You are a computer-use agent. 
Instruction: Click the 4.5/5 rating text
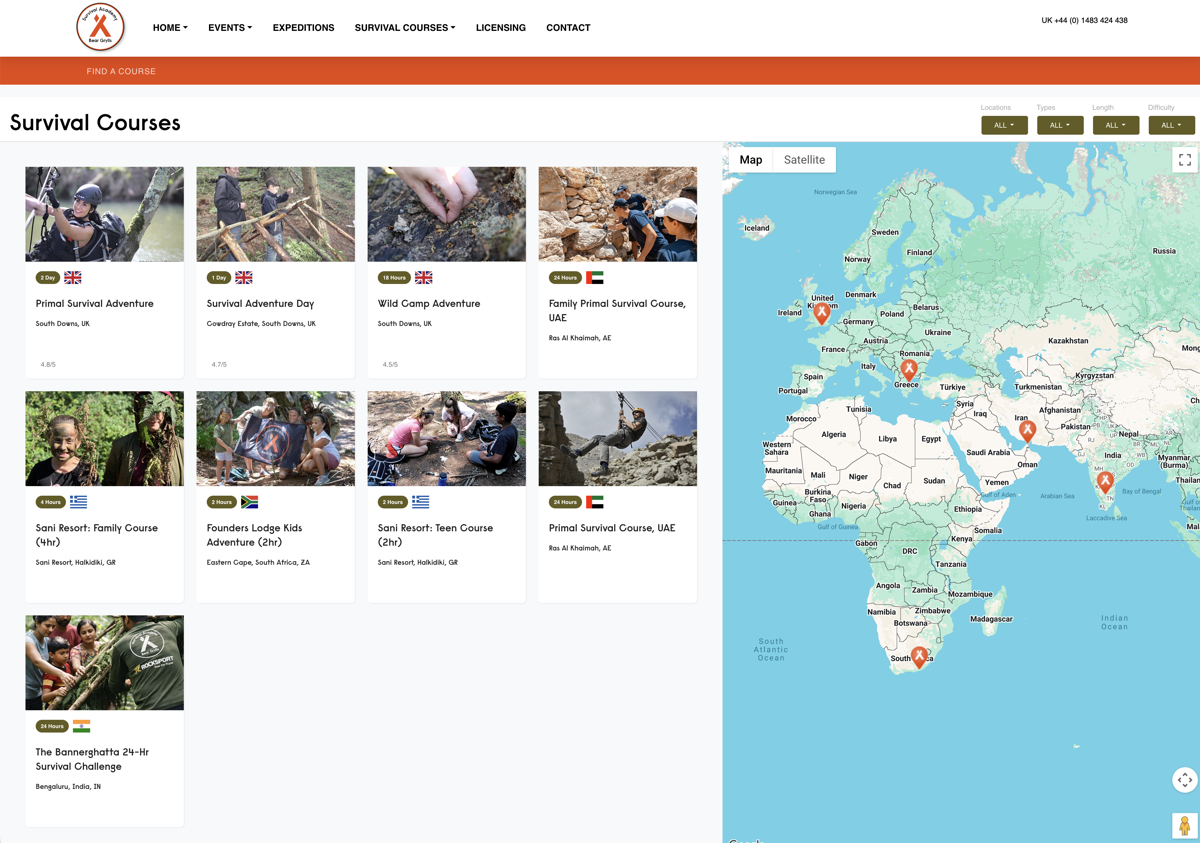(x=390, y=365)
